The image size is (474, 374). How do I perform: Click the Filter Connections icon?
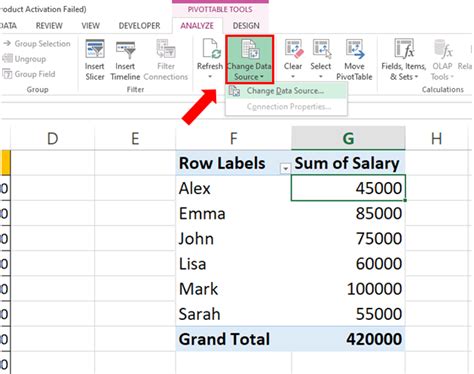[166, 49]
